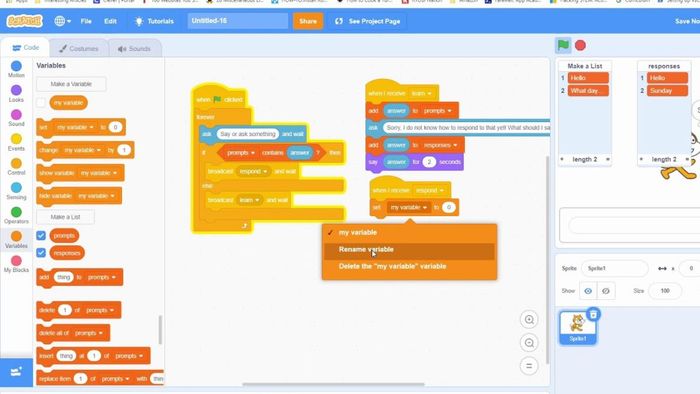Viewport: 700px width, 394px height.
Task: Click the my variable reporter block
Action: [x=68, y=103]
